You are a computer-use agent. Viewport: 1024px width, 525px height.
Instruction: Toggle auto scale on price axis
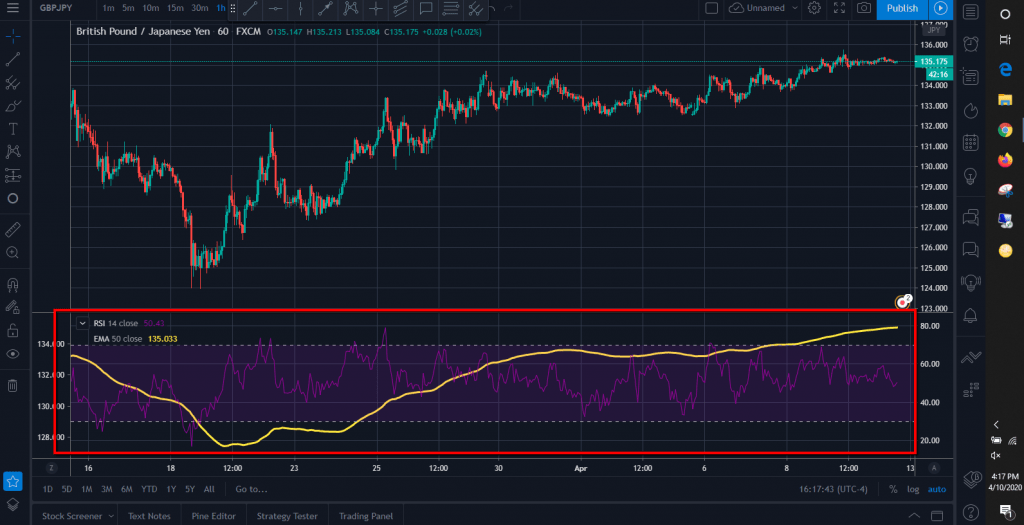pos(935,489)
